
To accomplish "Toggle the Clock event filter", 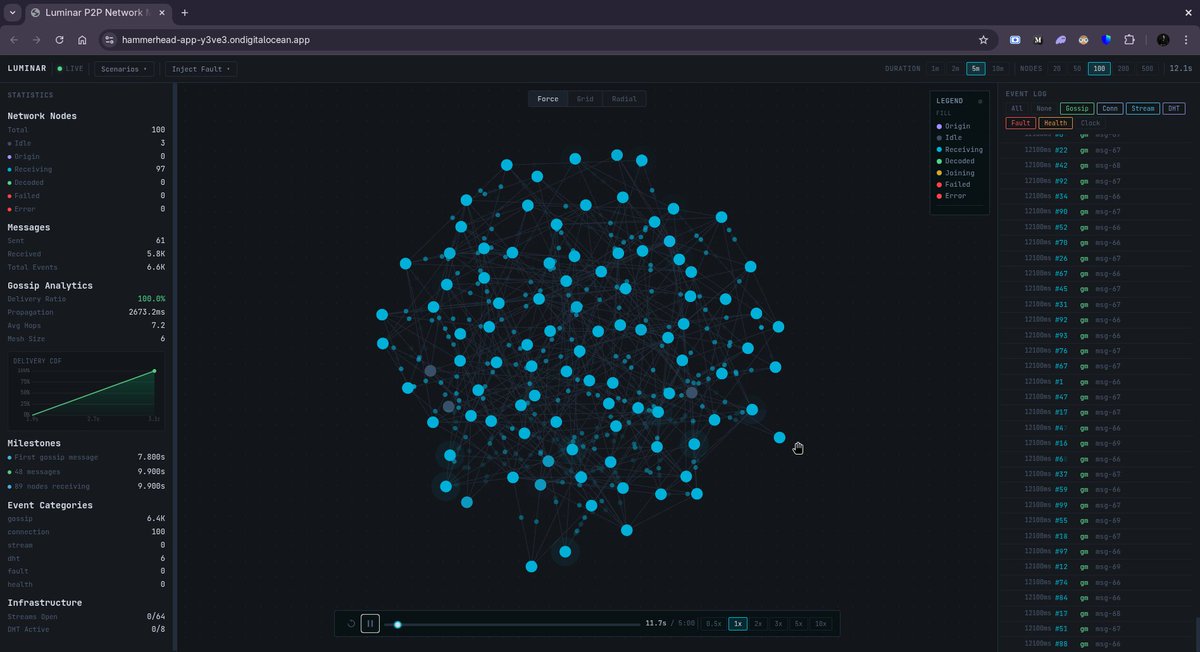I will [x=1090, y=123].
